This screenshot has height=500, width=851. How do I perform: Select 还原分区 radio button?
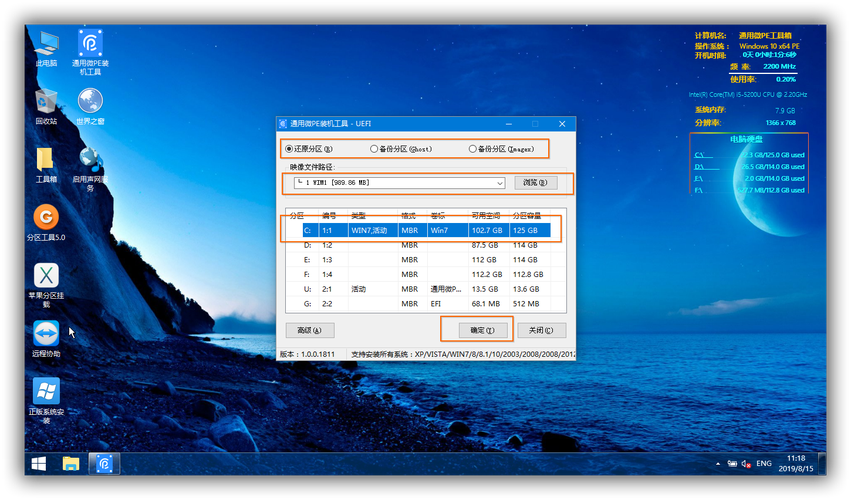[309, 149]
